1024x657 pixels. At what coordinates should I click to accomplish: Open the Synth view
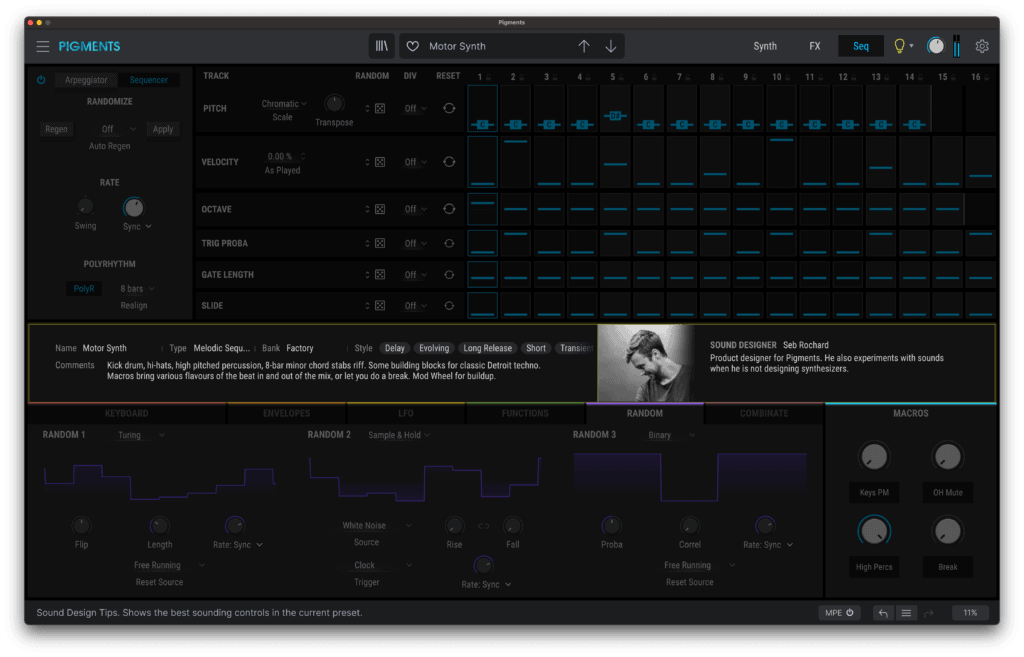pyautogui.click(x=765, y=46)
